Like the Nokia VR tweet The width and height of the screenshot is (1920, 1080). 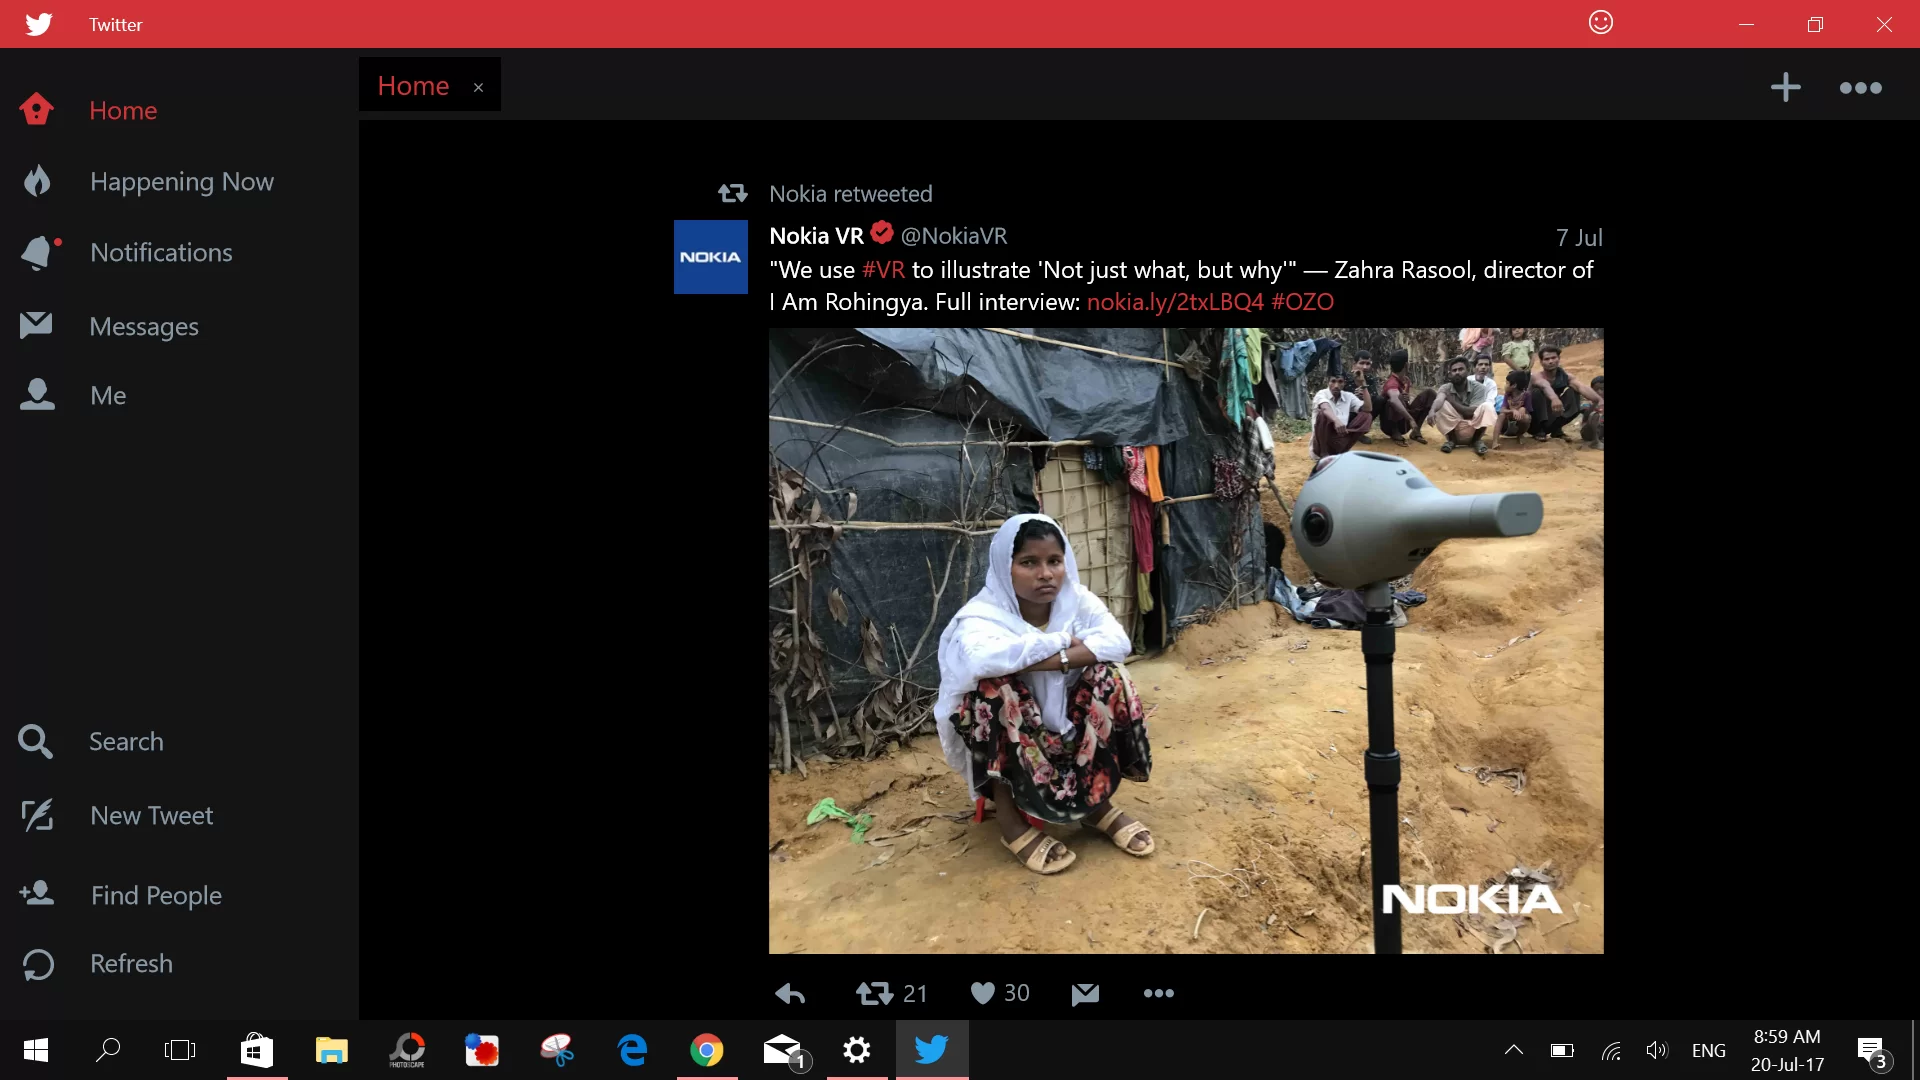983,993
